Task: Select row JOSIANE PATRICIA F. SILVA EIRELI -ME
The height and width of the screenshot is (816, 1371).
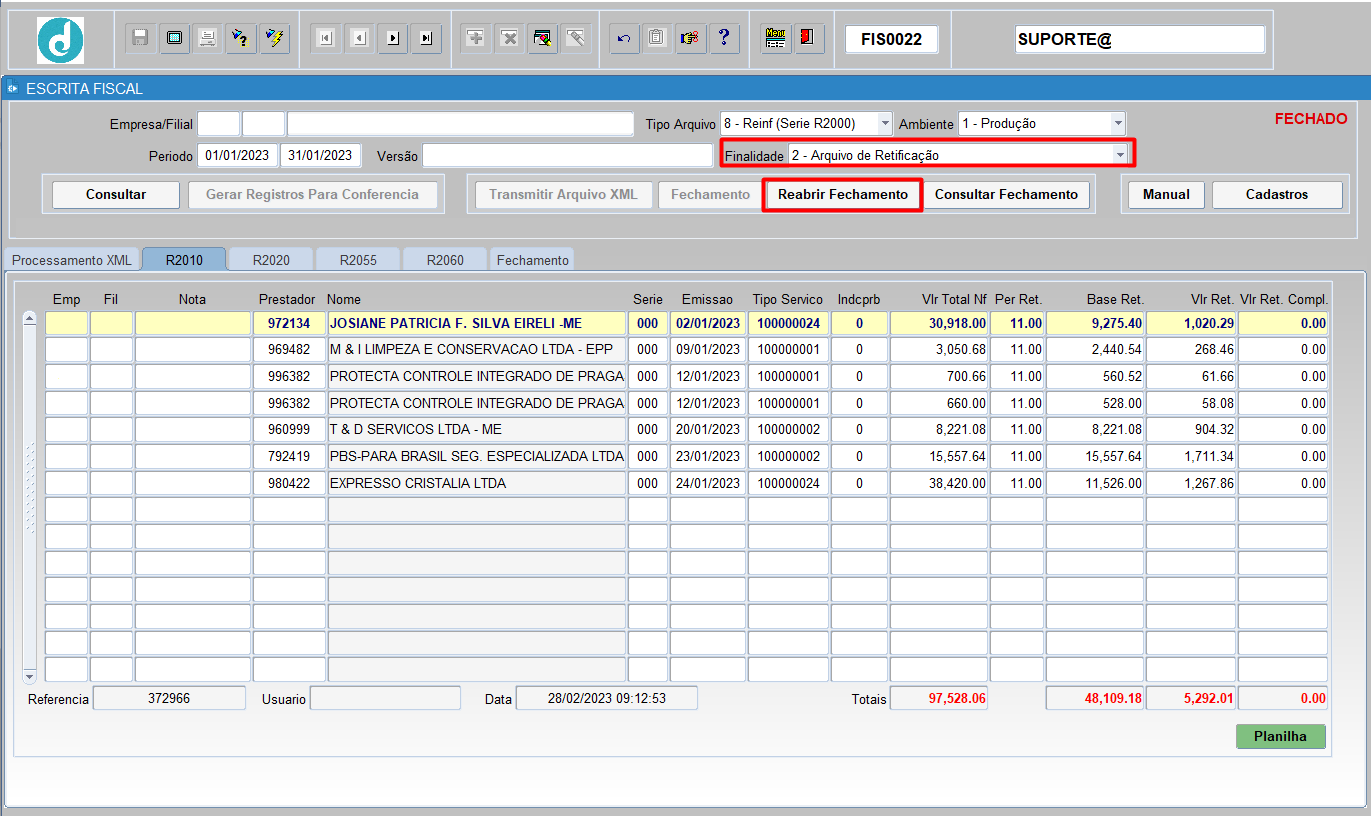Action: pyautogui.click(x=686, y=323)
